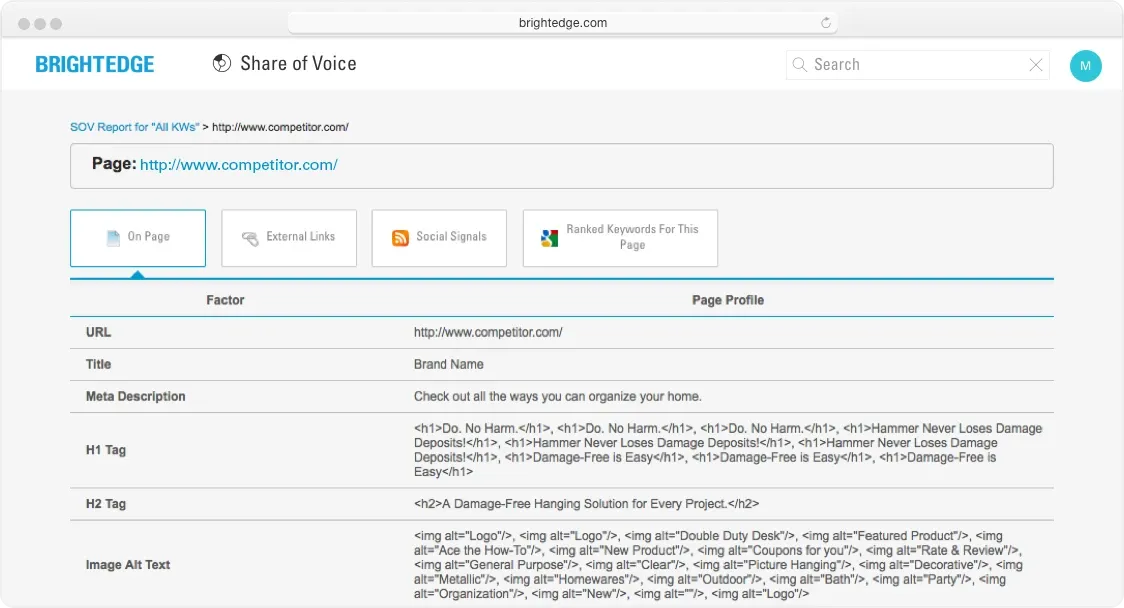The image size is (1124, 608).
Task: Click the On Page document icon
Action: 113,238
